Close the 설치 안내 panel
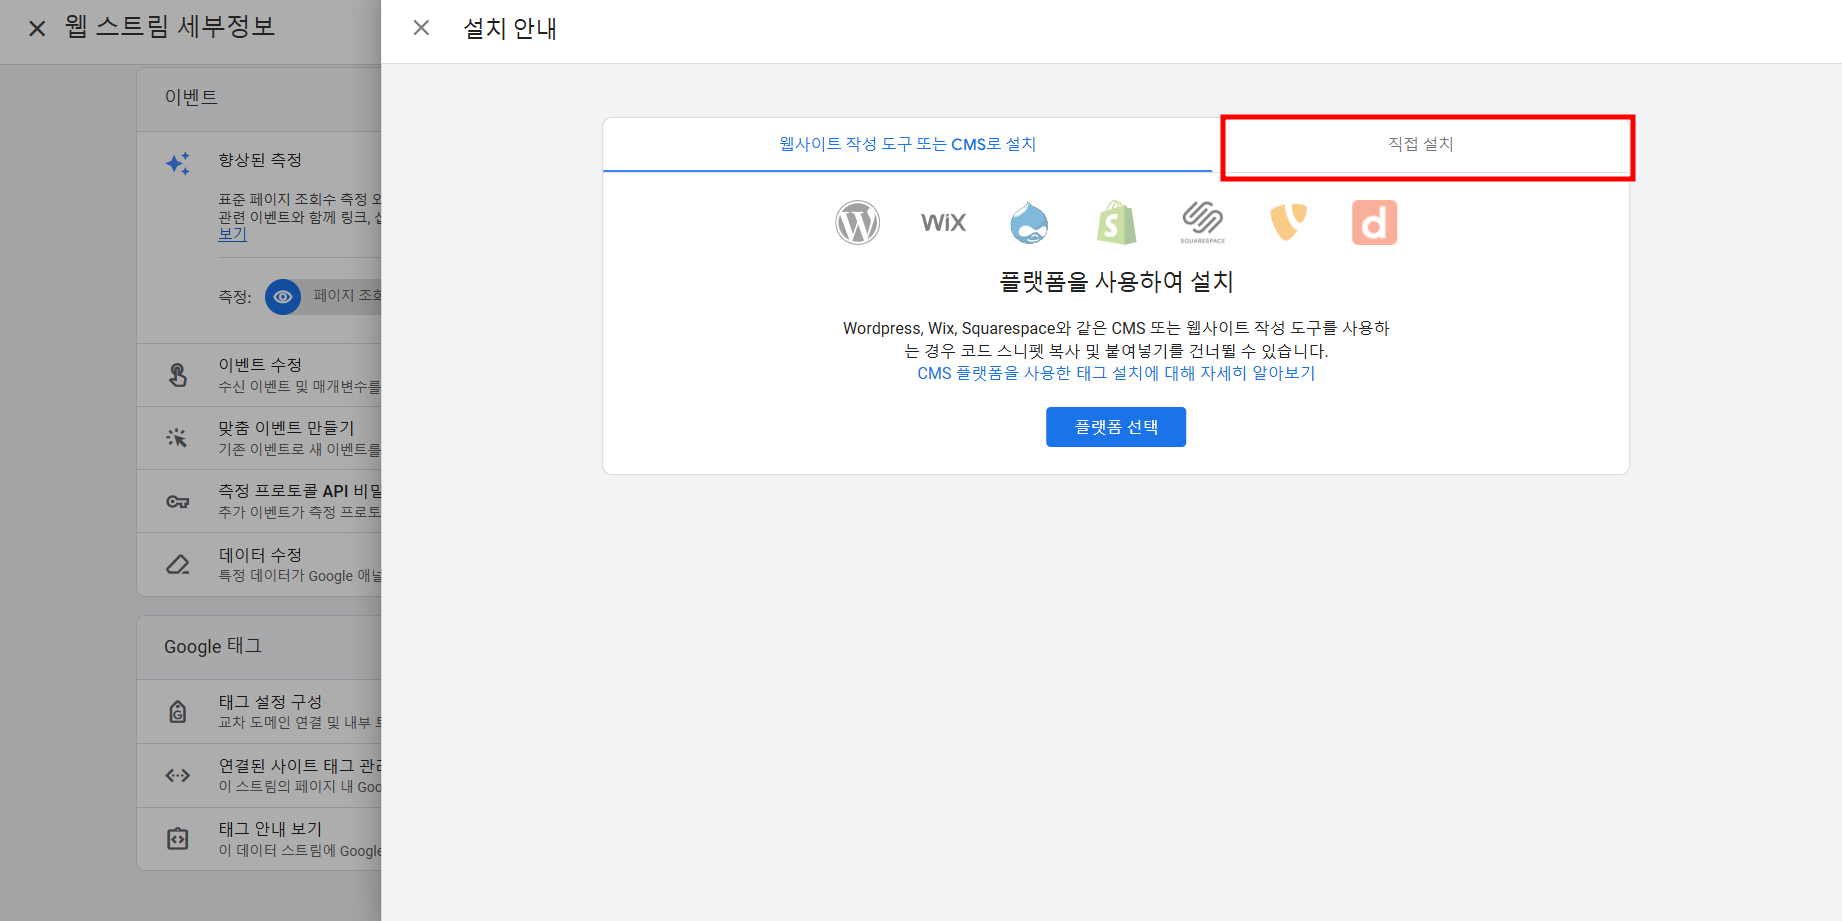Image resolution: width=1842 pixels, height=921 pixels. [x=421, y=28]
